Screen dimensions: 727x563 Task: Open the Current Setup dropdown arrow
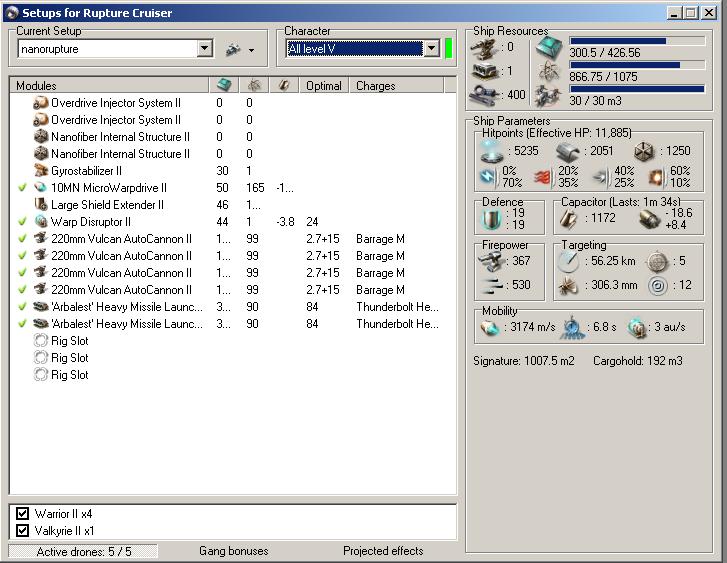(x=204, y=48)
